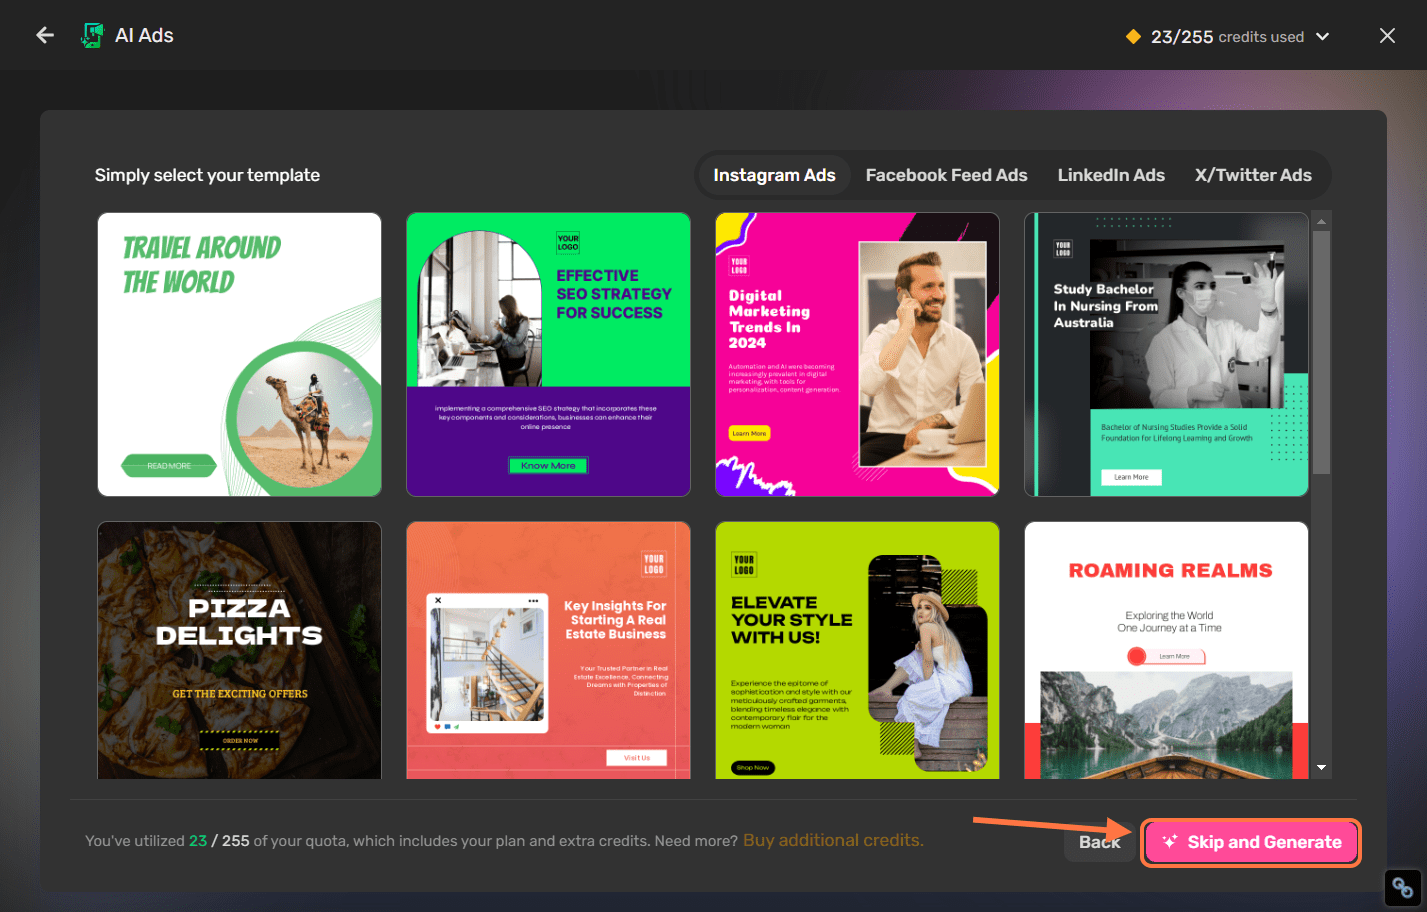1427x912 pixels.
Task: Close the AI Ads dialog with the X
Action: 1387,35
